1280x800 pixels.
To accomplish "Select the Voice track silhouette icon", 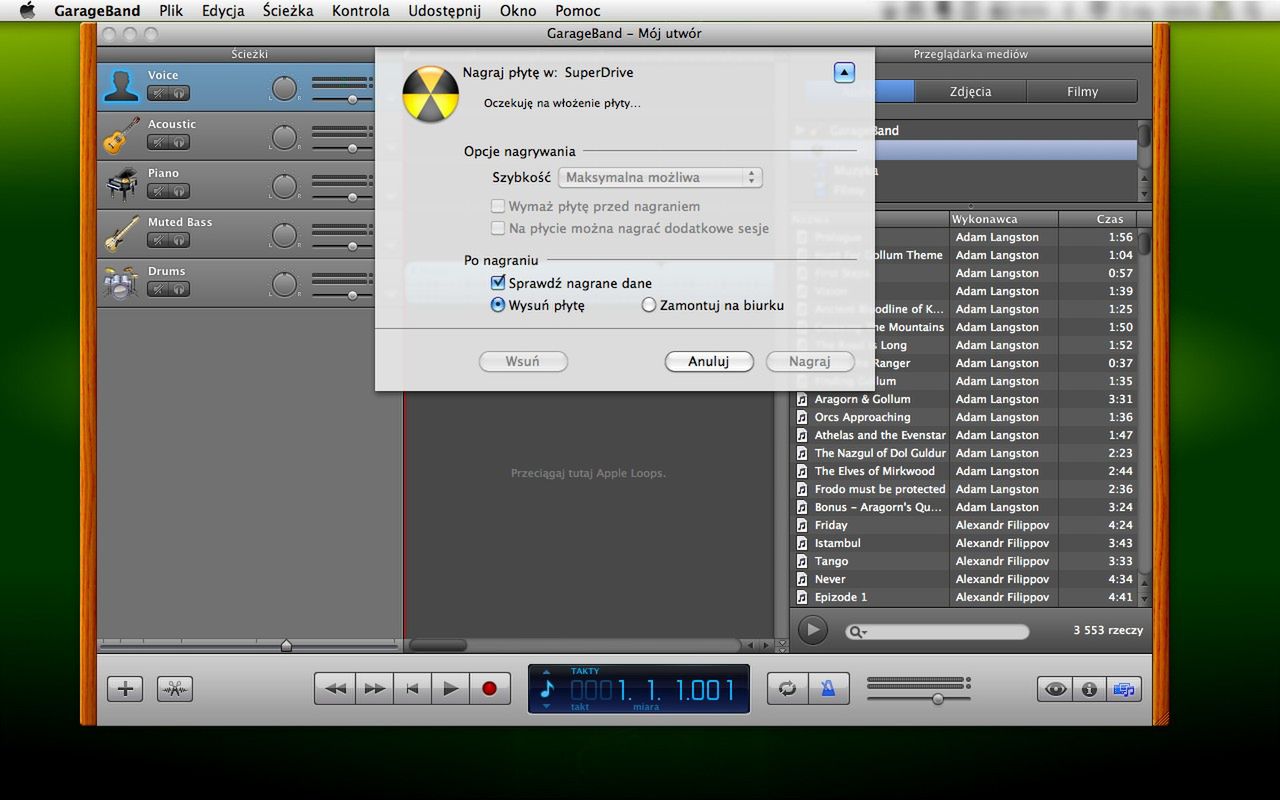I will coord(121,86).
